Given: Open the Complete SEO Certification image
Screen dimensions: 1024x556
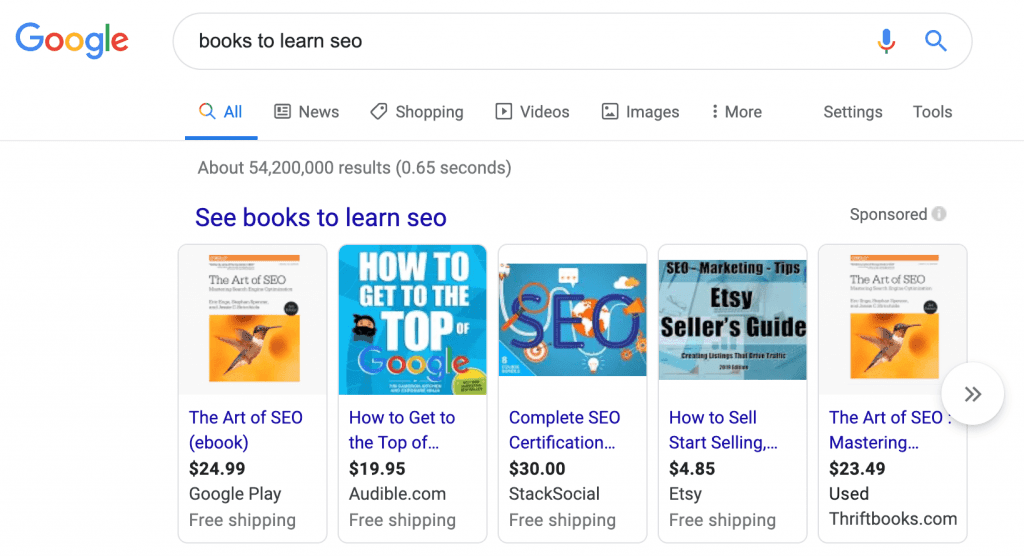Looking at the screenshot, I should [x=573, y=319].
